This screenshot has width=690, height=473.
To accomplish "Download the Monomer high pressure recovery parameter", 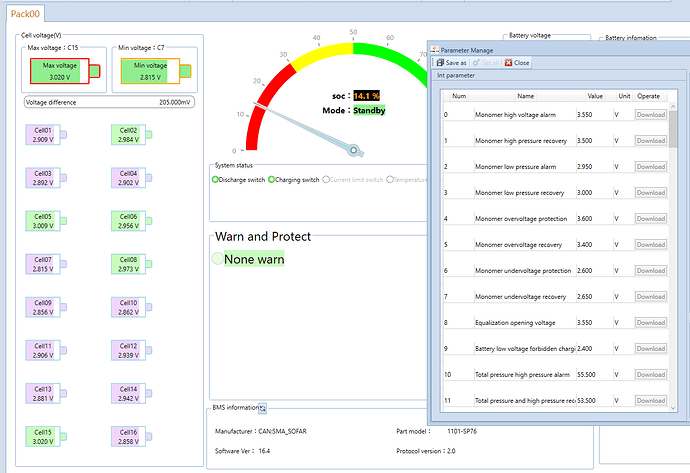I will click(x=650, y=141).
